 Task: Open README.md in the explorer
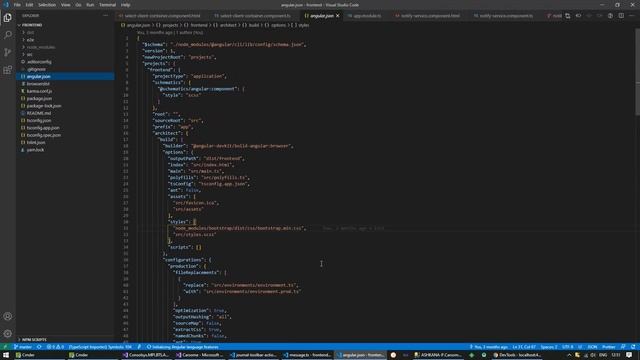(65, 113)
